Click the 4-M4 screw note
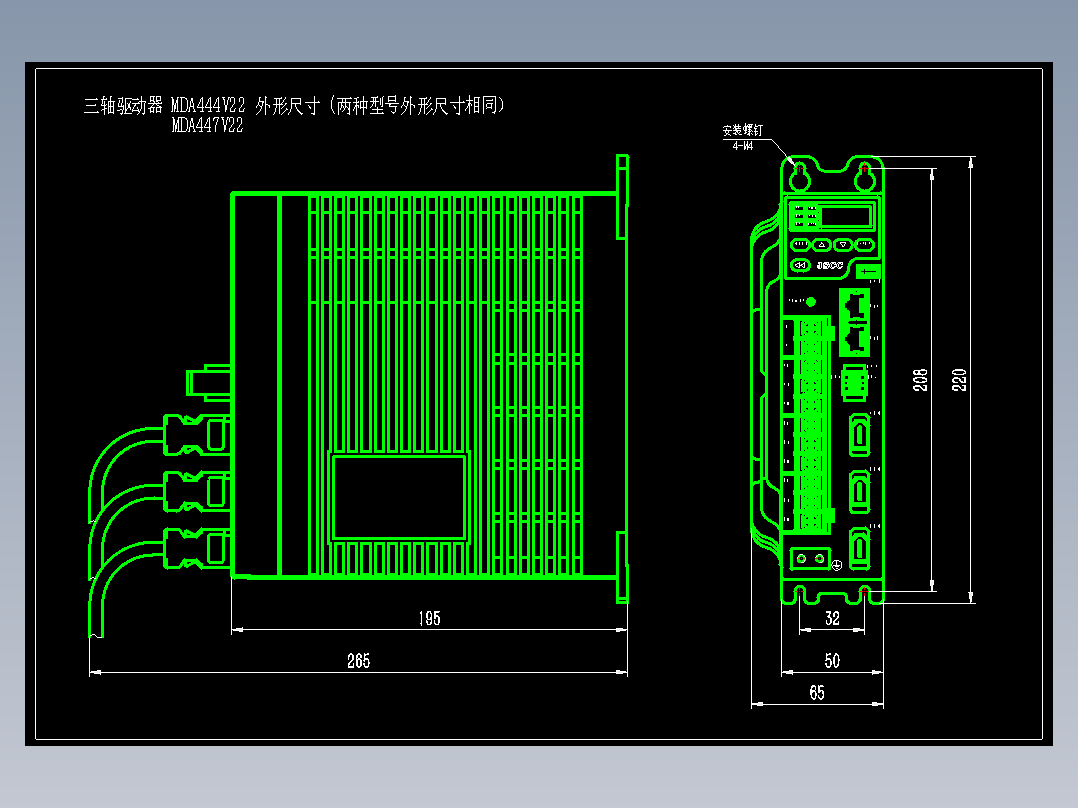1078x808 pixels. coord(742,146)
